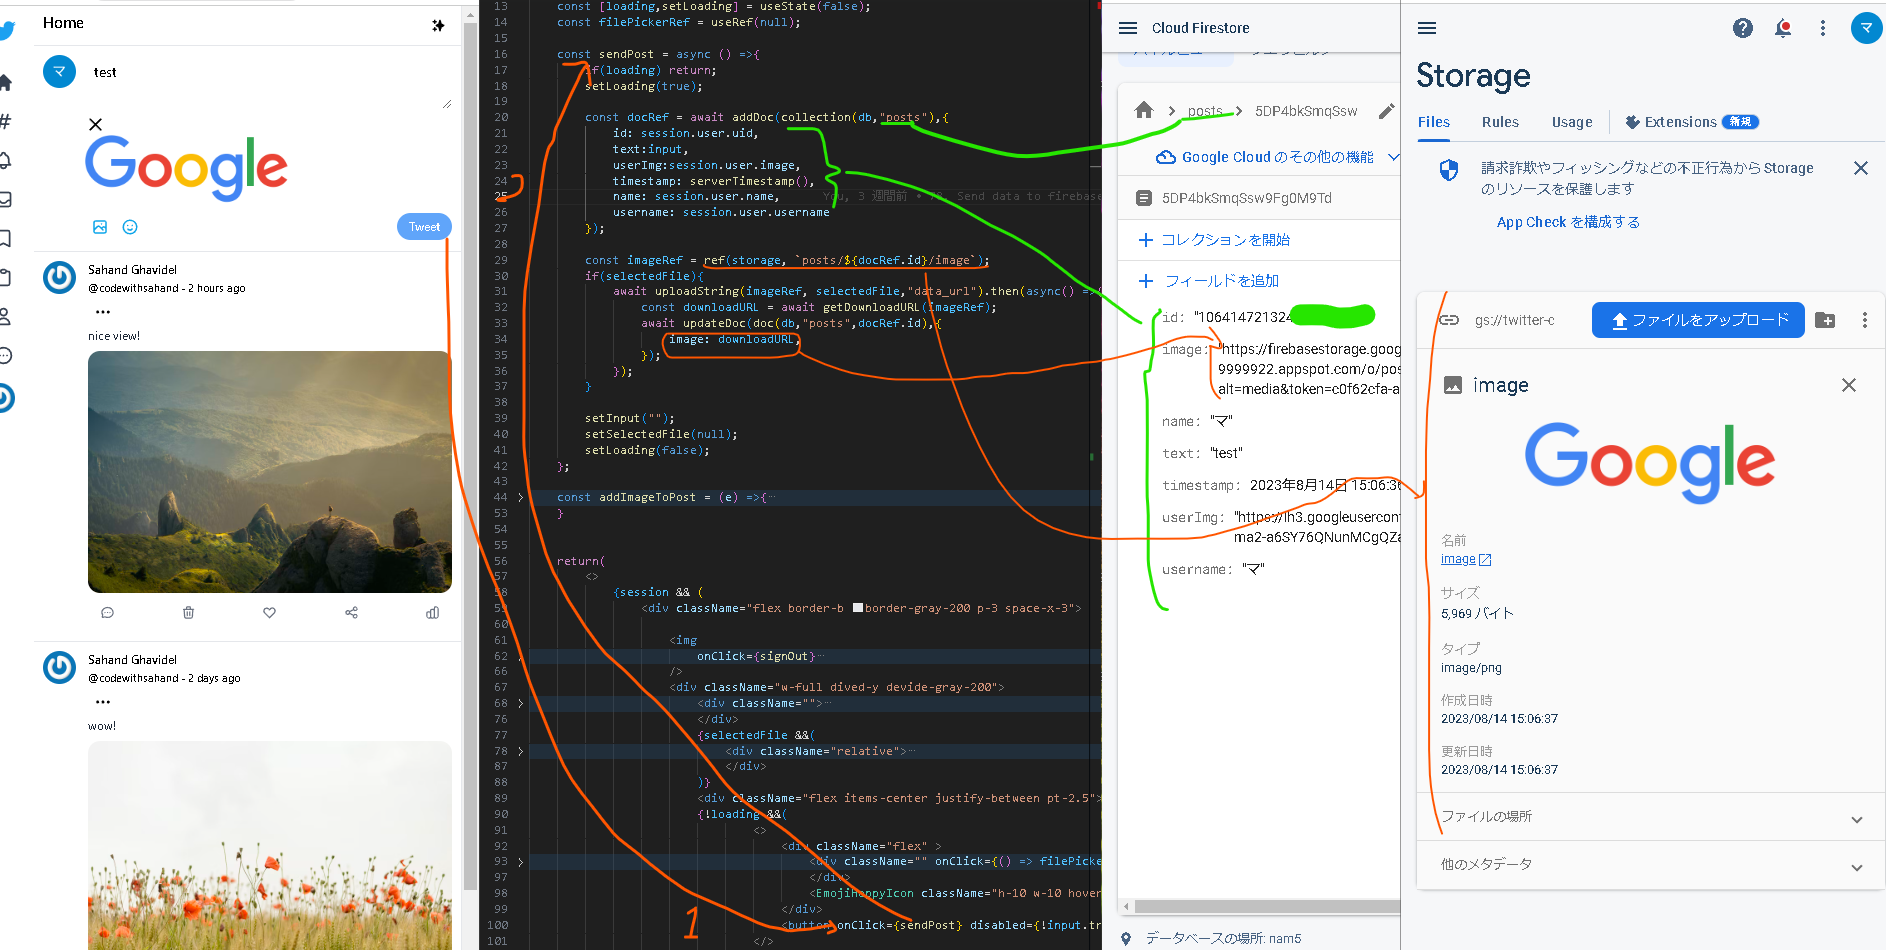Open the account avatar in Firebase header
Image resolution: width=1886 pixels, height=950 pixels.
[x=1866, y=28]
